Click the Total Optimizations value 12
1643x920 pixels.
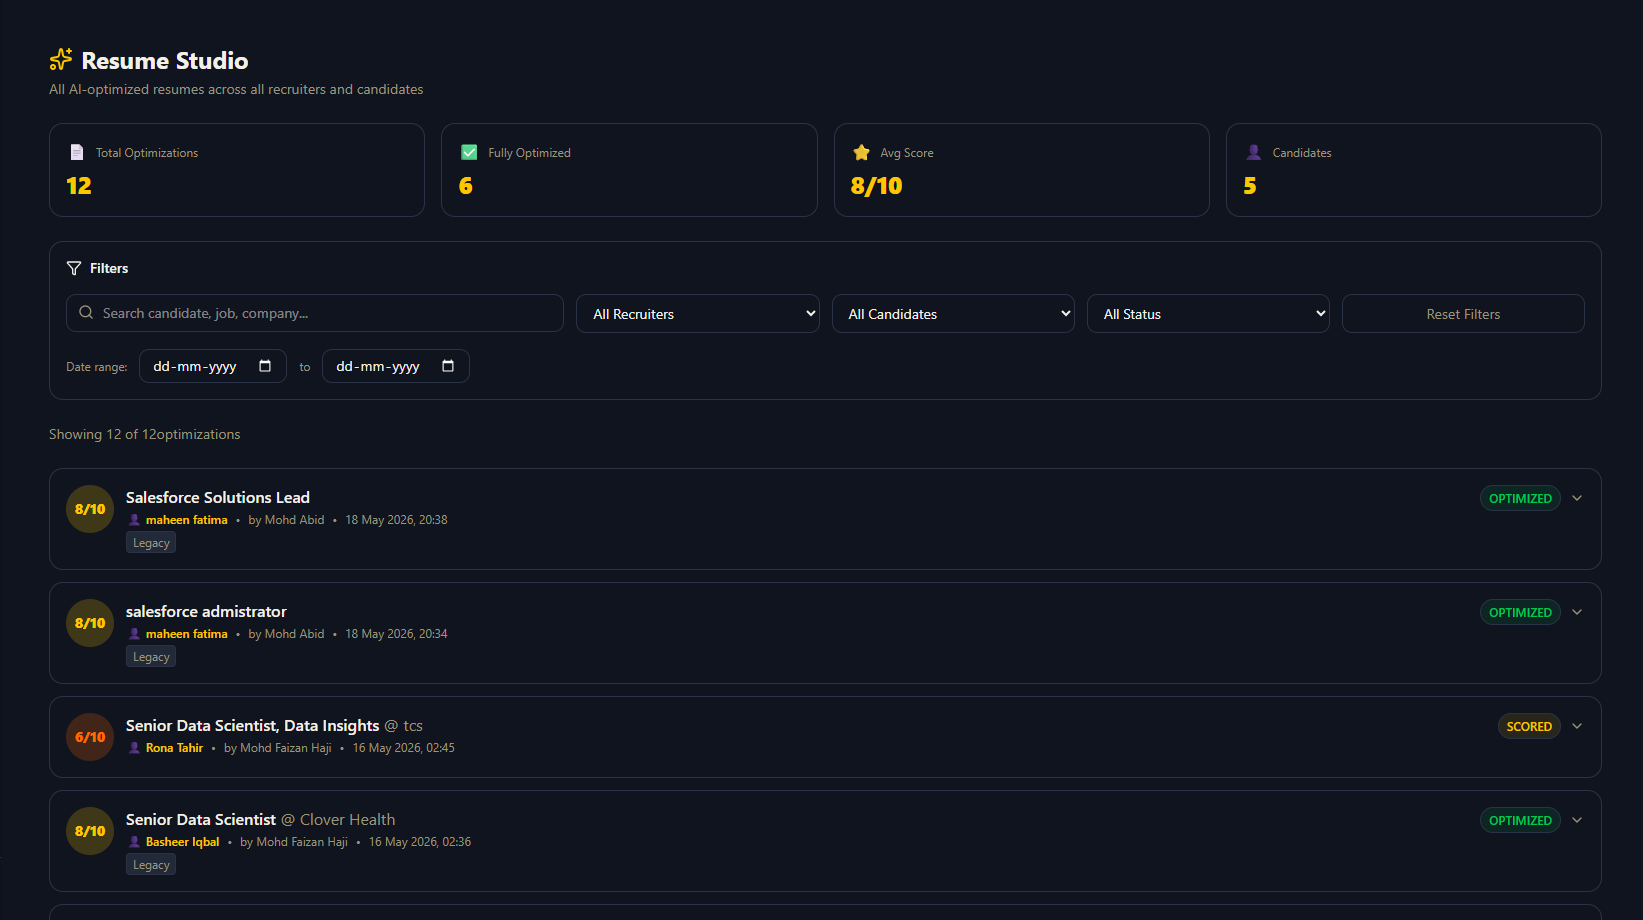click(x=79, y=186)
